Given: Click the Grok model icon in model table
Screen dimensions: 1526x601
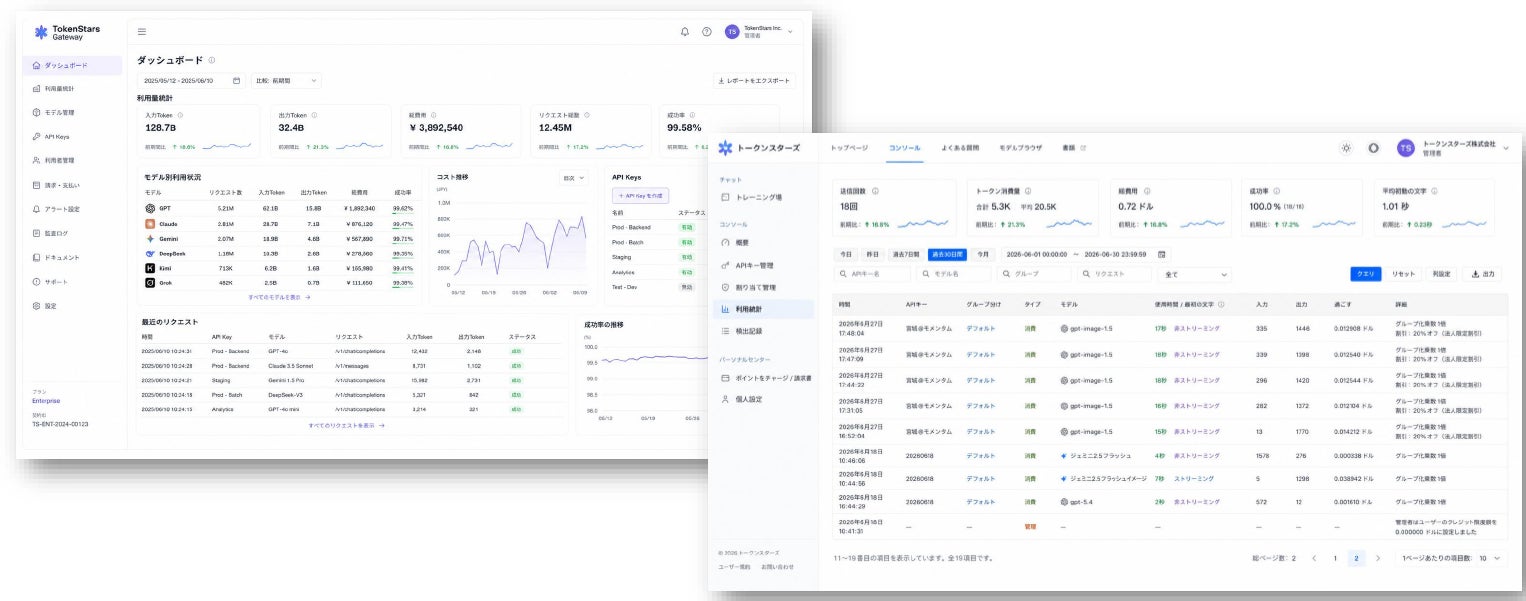Looking at the screenshot, I should (x=150, y=283).
